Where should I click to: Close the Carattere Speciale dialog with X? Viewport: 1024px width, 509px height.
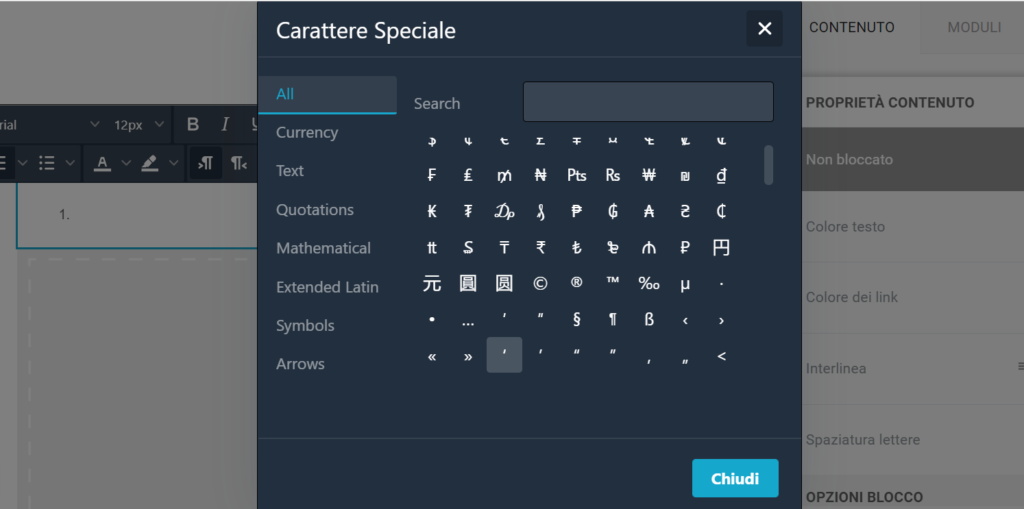pos(765,29)
